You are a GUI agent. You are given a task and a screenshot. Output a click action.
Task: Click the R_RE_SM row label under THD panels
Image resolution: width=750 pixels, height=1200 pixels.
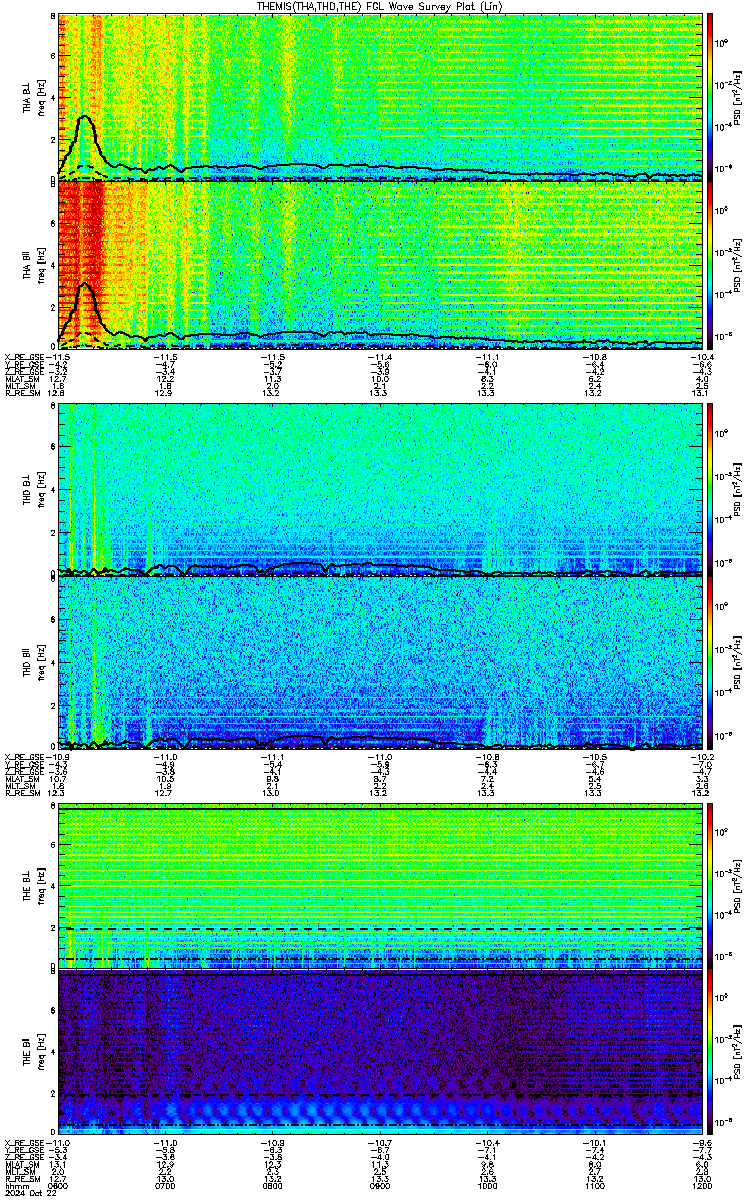[x=24, y=793]
